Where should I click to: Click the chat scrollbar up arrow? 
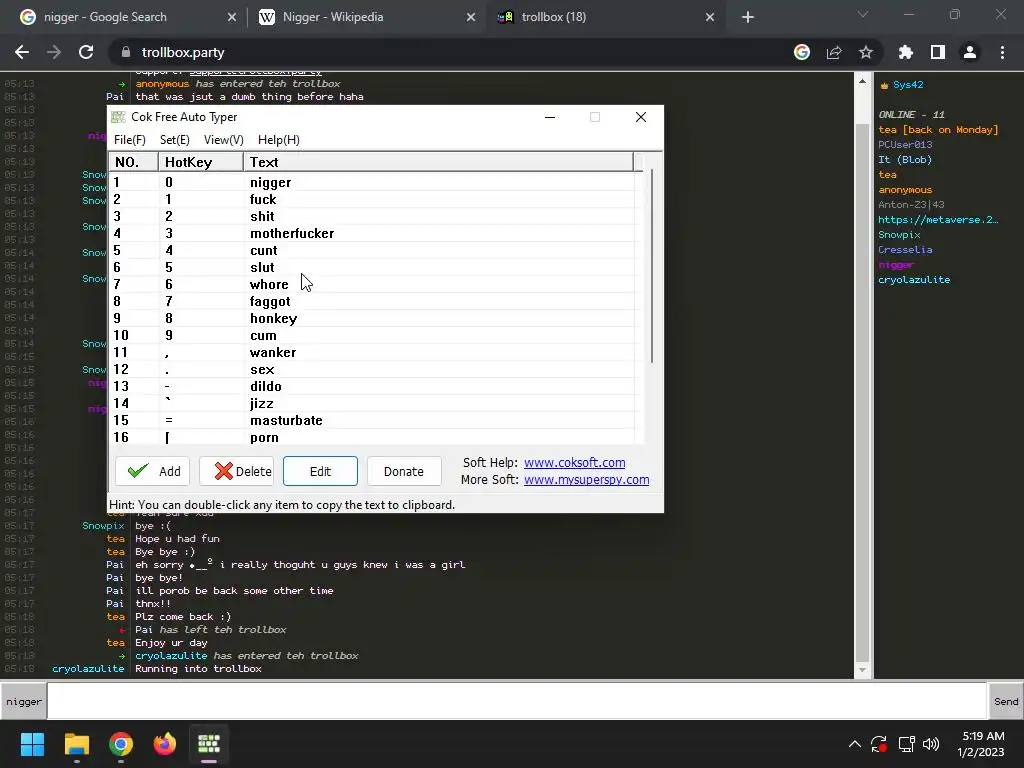click(863, 82)
